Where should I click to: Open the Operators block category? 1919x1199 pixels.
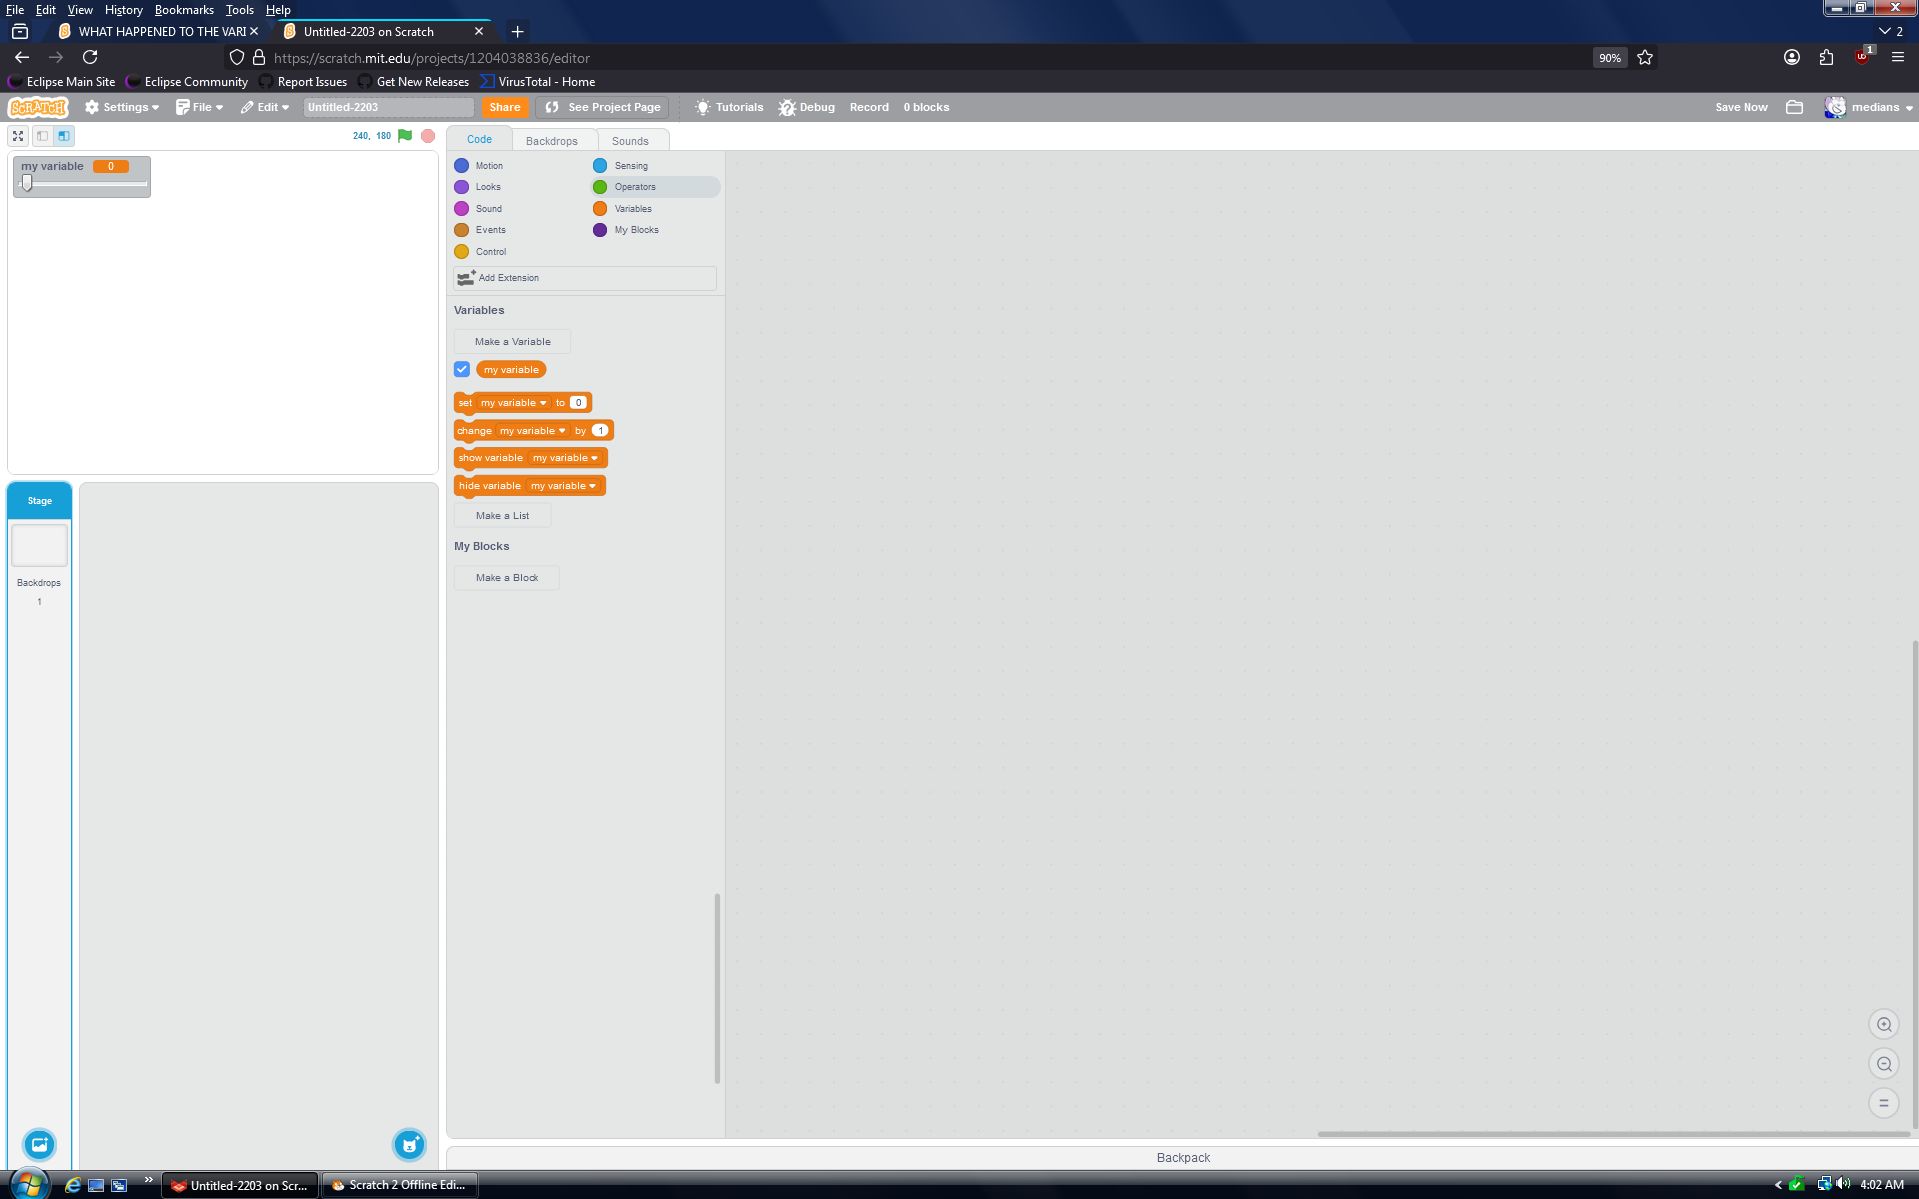634,187
